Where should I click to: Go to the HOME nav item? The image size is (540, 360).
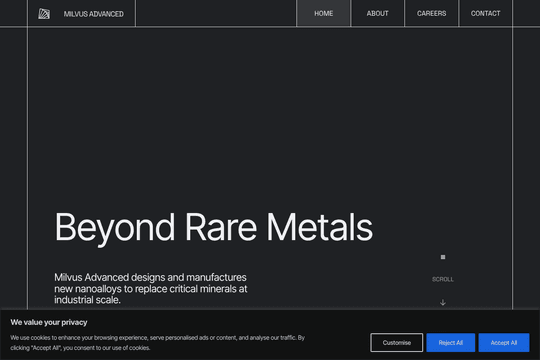coord(323,13)
